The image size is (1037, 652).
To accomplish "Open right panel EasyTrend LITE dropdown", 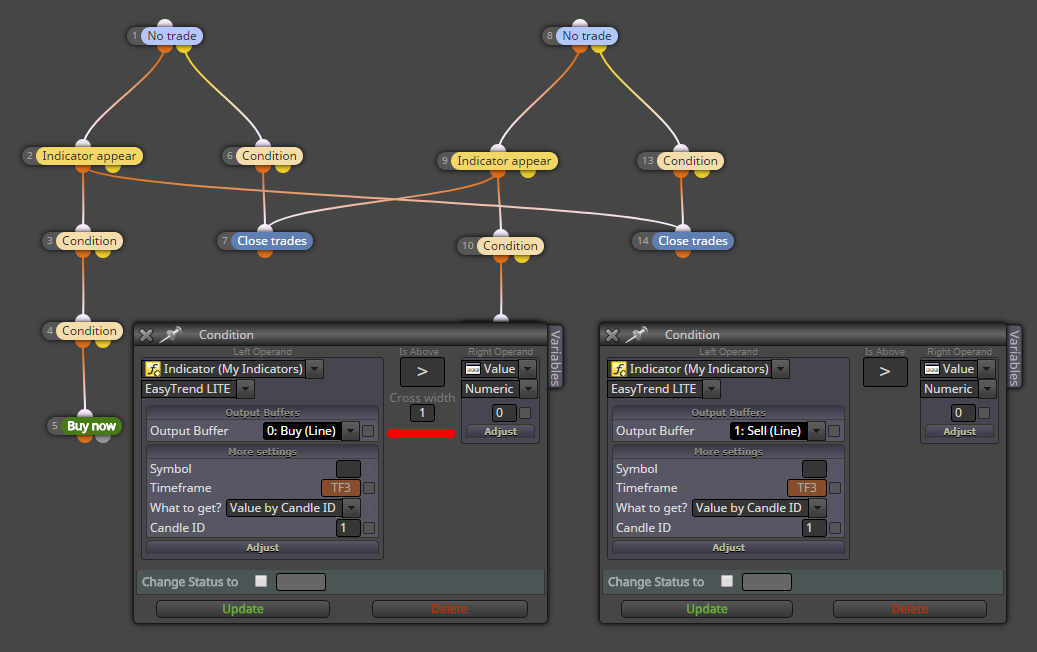I will tap(712, 389).
